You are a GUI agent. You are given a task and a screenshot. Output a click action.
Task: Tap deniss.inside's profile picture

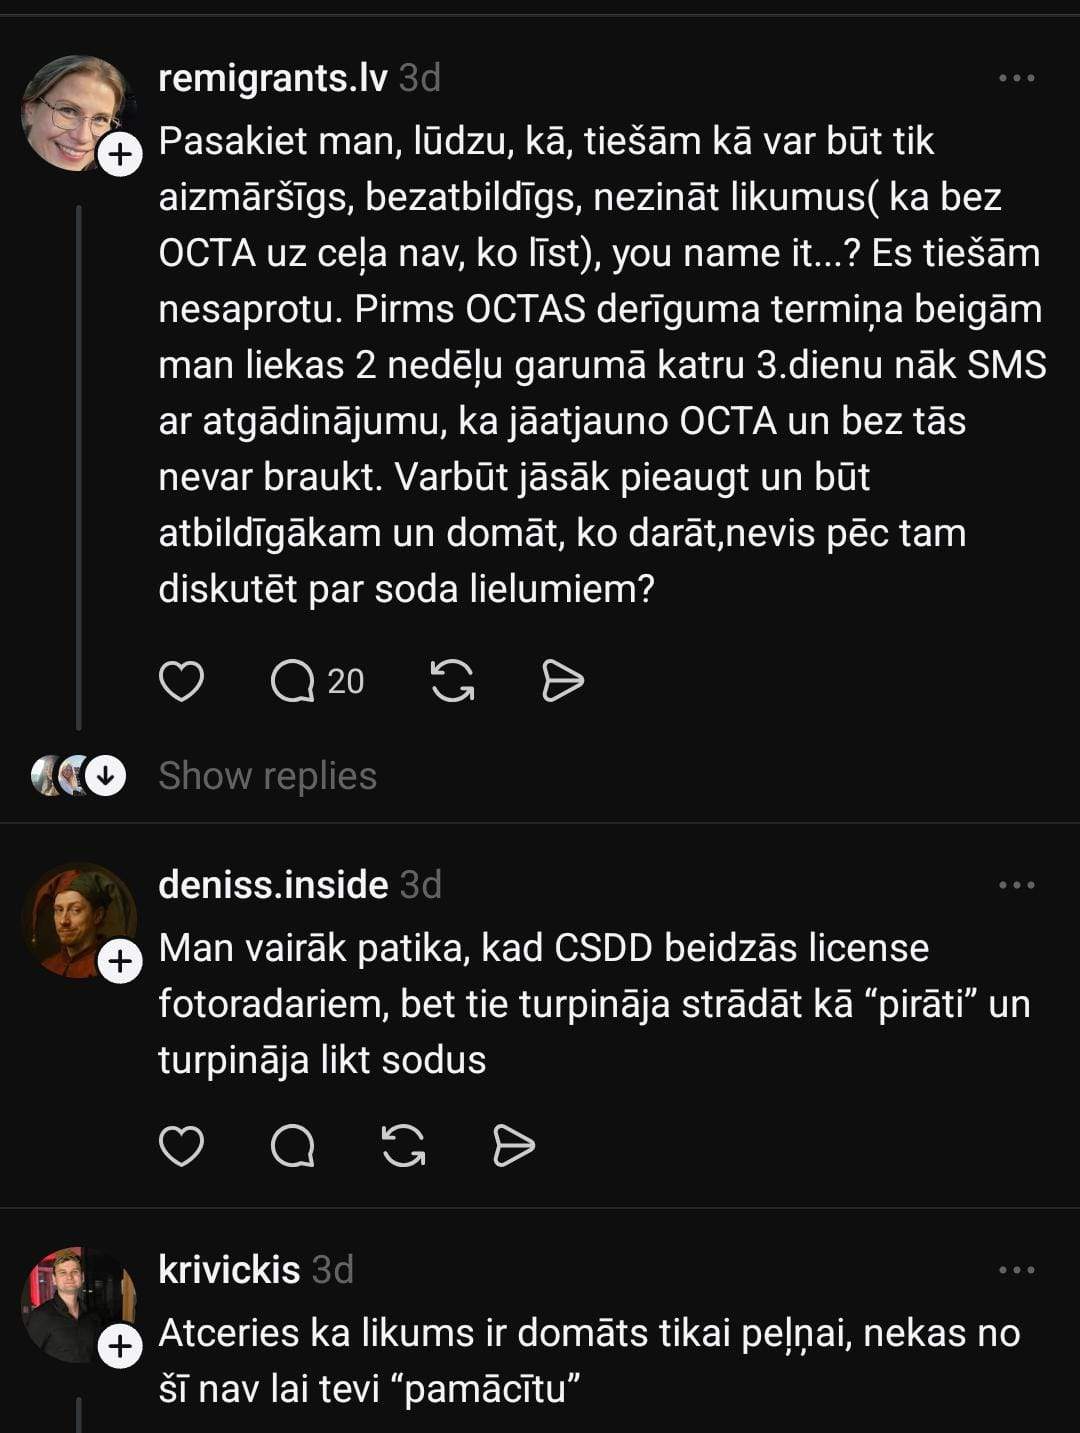click(75, 918)
